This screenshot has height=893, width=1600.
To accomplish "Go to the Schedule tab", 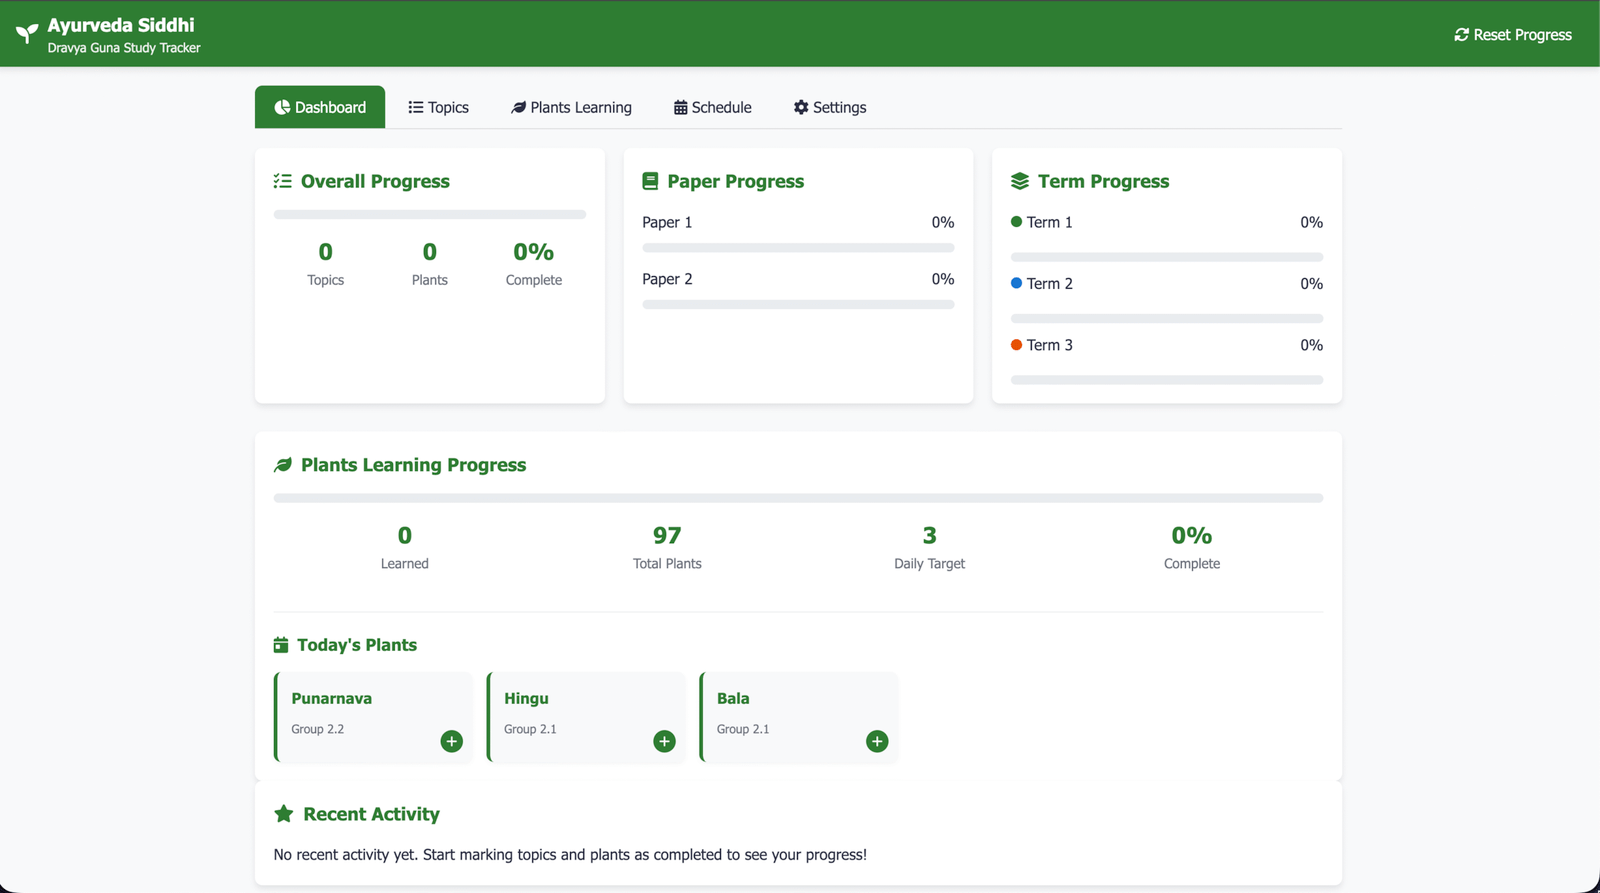I will [x=712, y=107].
